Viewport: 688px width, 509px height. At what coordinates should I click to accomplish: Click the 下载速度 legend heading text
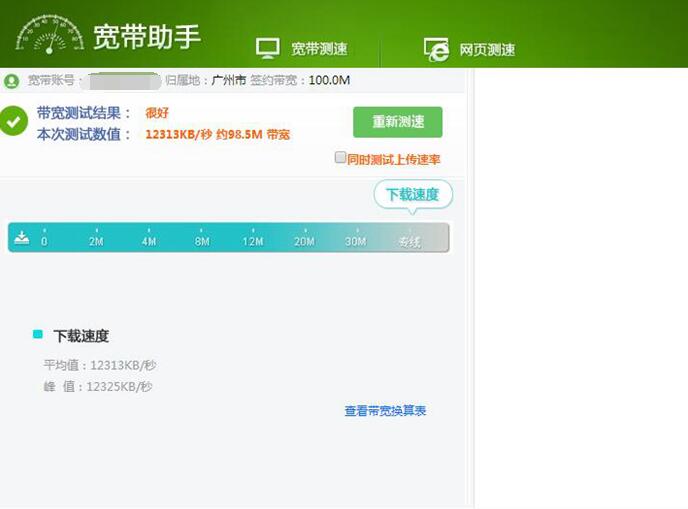[81, 336]
